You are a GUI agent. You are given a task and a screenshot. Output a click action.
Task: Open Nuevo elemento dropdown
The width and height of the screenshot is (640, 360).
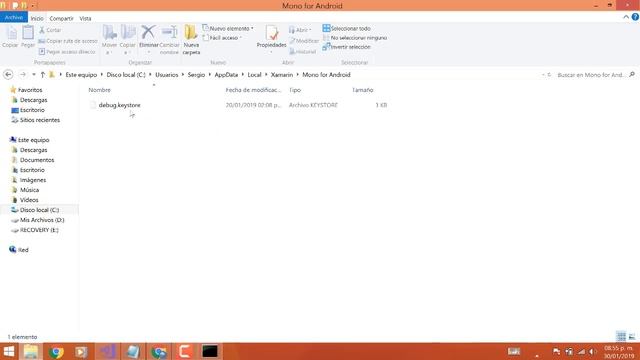(x=228, y=28)
